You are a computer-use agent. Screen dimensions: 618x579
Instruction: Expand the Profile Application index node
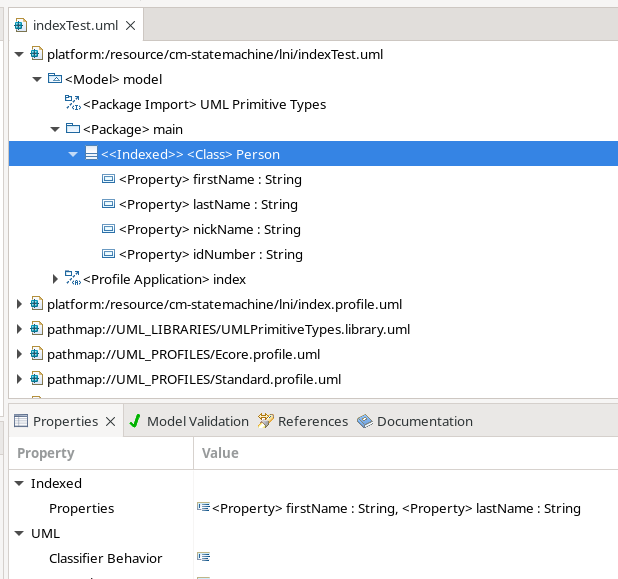tap(56, 279)
